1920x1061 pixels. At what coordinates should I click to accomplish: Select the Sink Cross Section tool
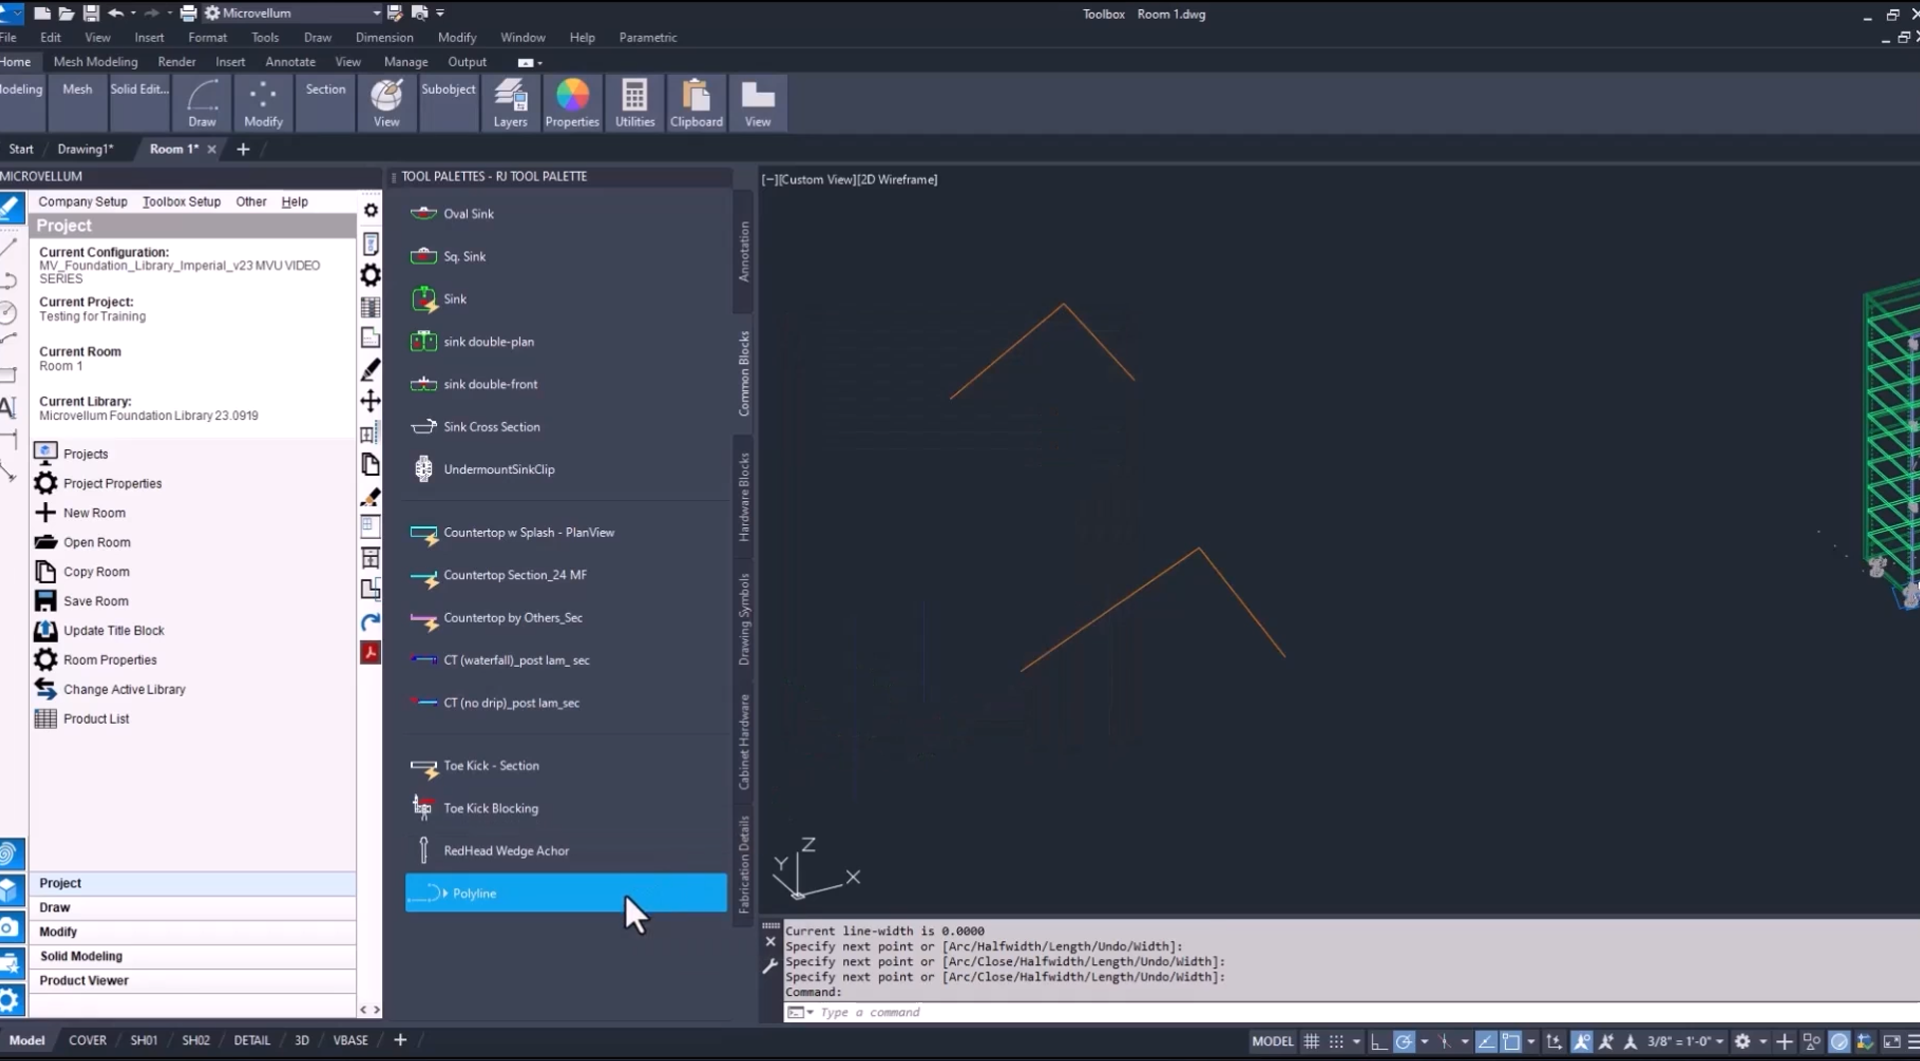(x=489, y=426)
